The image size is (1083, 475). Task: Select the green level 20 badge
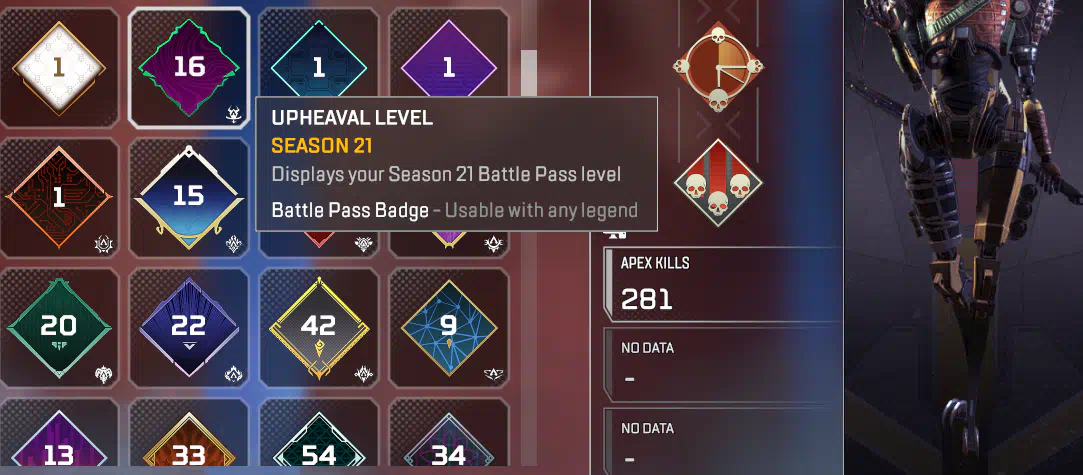pyautogui.click(x=59, y=327)
